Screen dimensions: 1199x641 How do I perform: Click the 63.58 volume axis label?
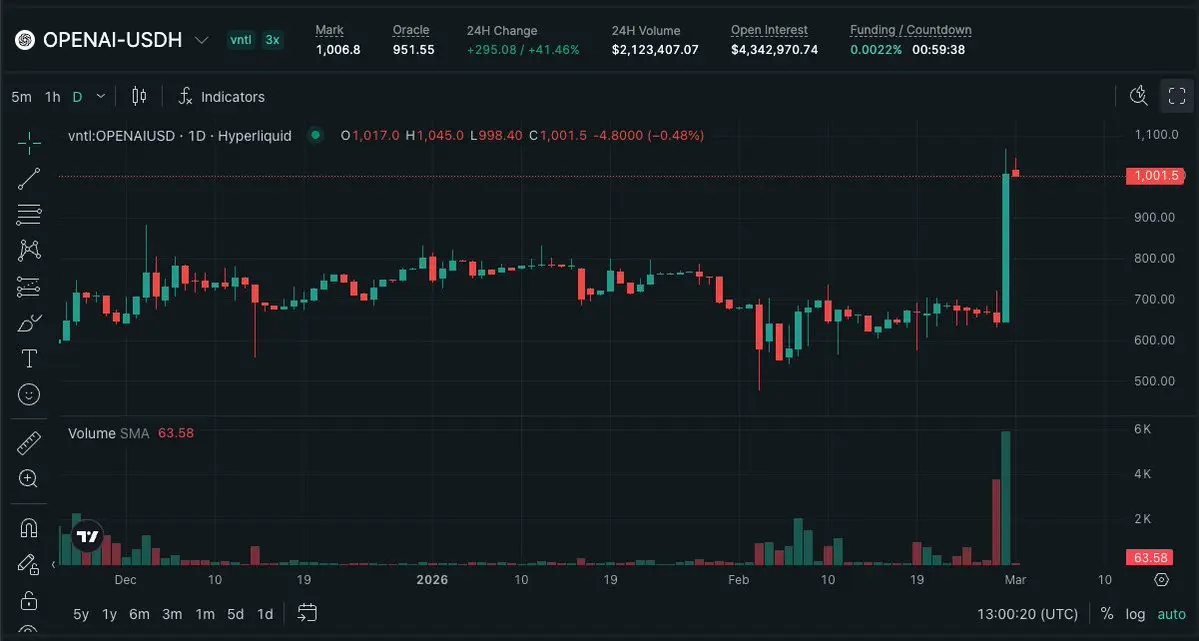[x=1151, y=558]
